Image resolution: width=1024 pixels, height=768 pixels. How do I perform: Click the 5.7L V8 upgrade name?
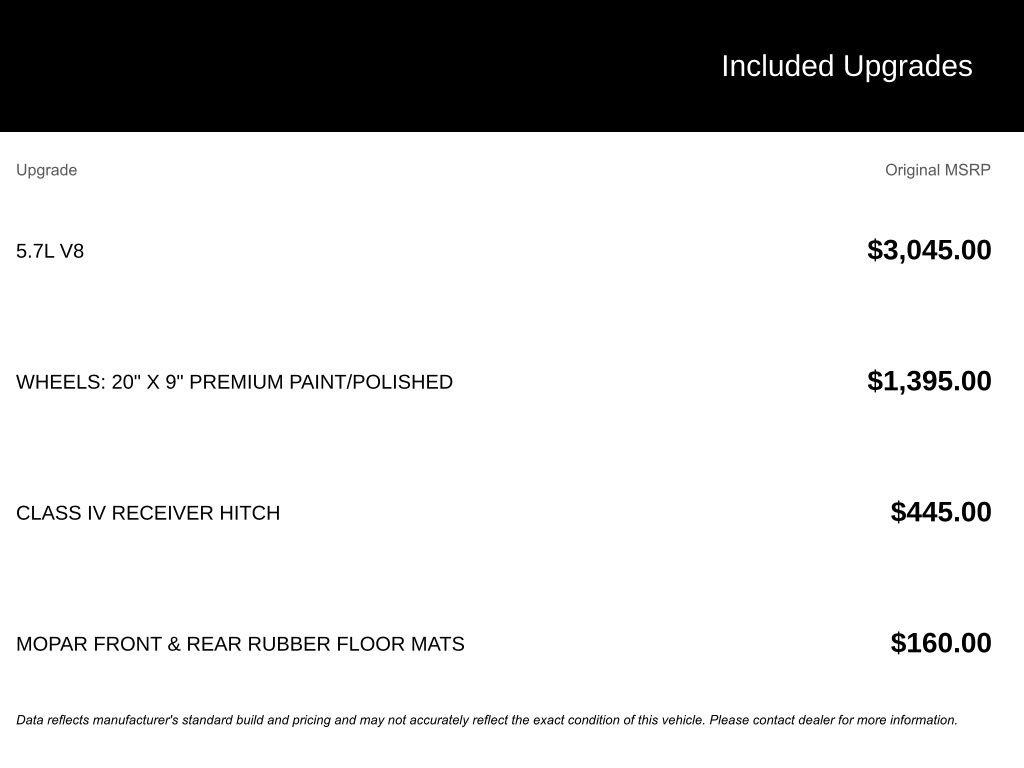pyautogui.click(x=50, y=251)
